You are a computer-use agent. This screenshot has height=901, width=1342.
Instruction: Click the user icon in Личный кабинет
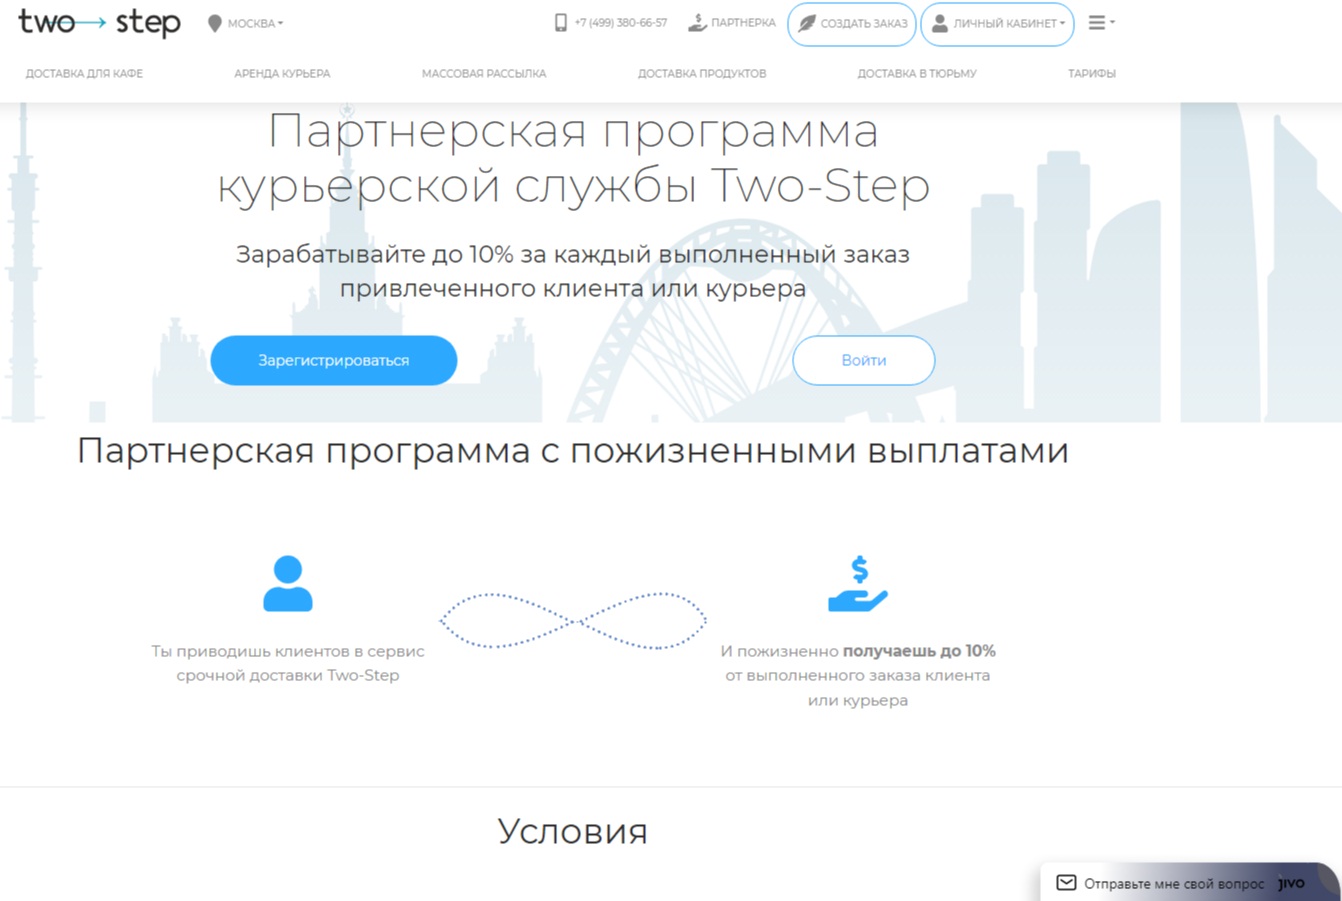point(940,23)
